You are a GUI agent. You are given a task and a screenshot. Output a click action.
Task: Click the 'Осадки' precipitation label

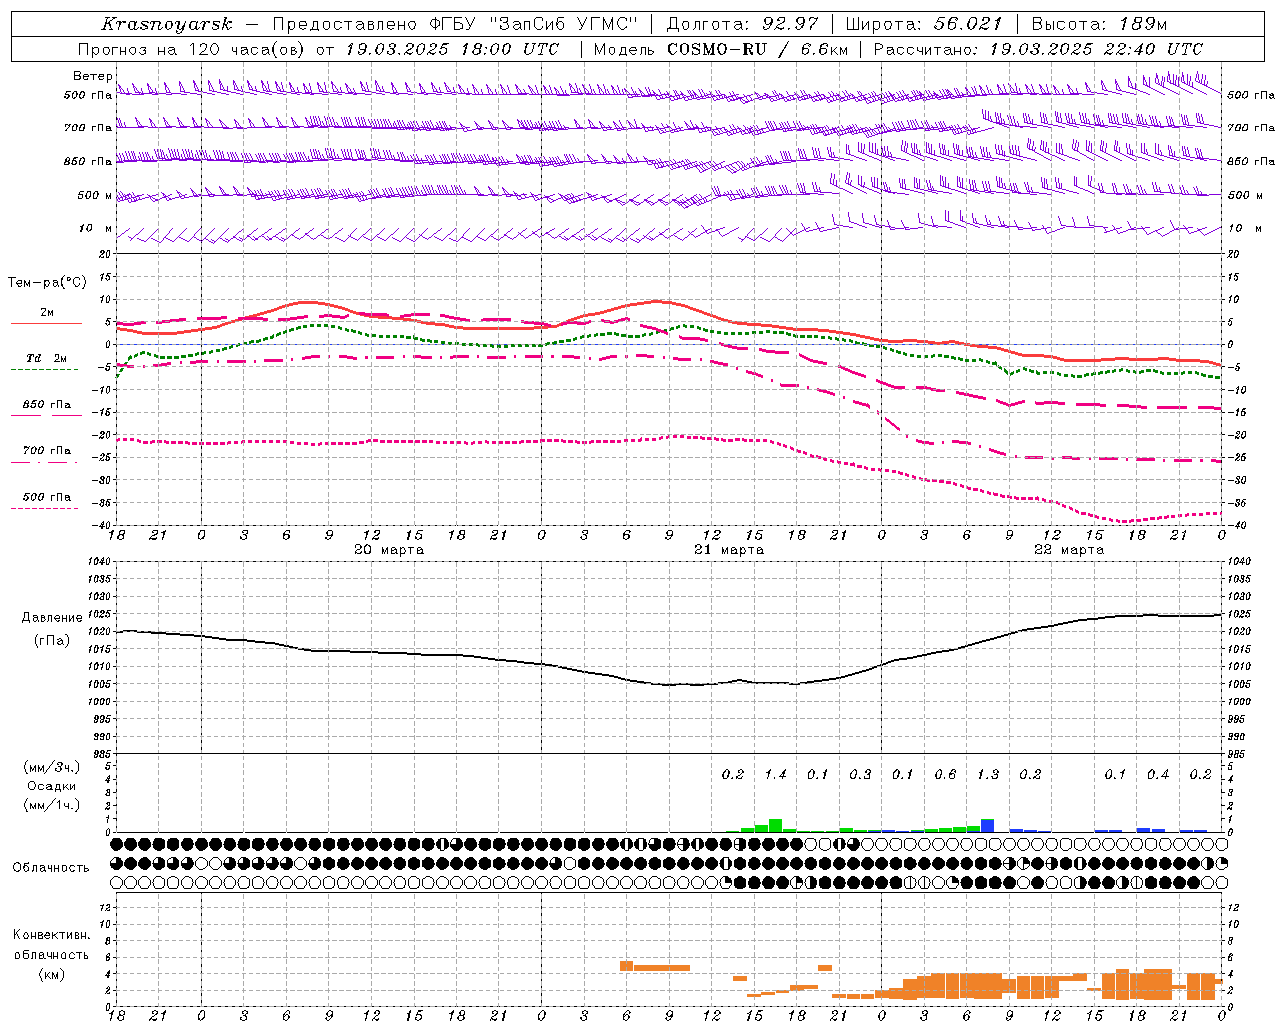click(52, 786)
